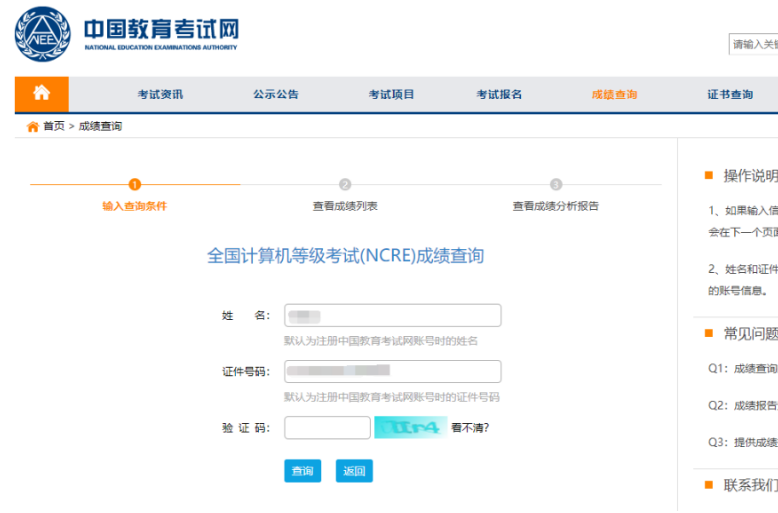Click step 2 circle 查看成绩列表

point(345,185)
